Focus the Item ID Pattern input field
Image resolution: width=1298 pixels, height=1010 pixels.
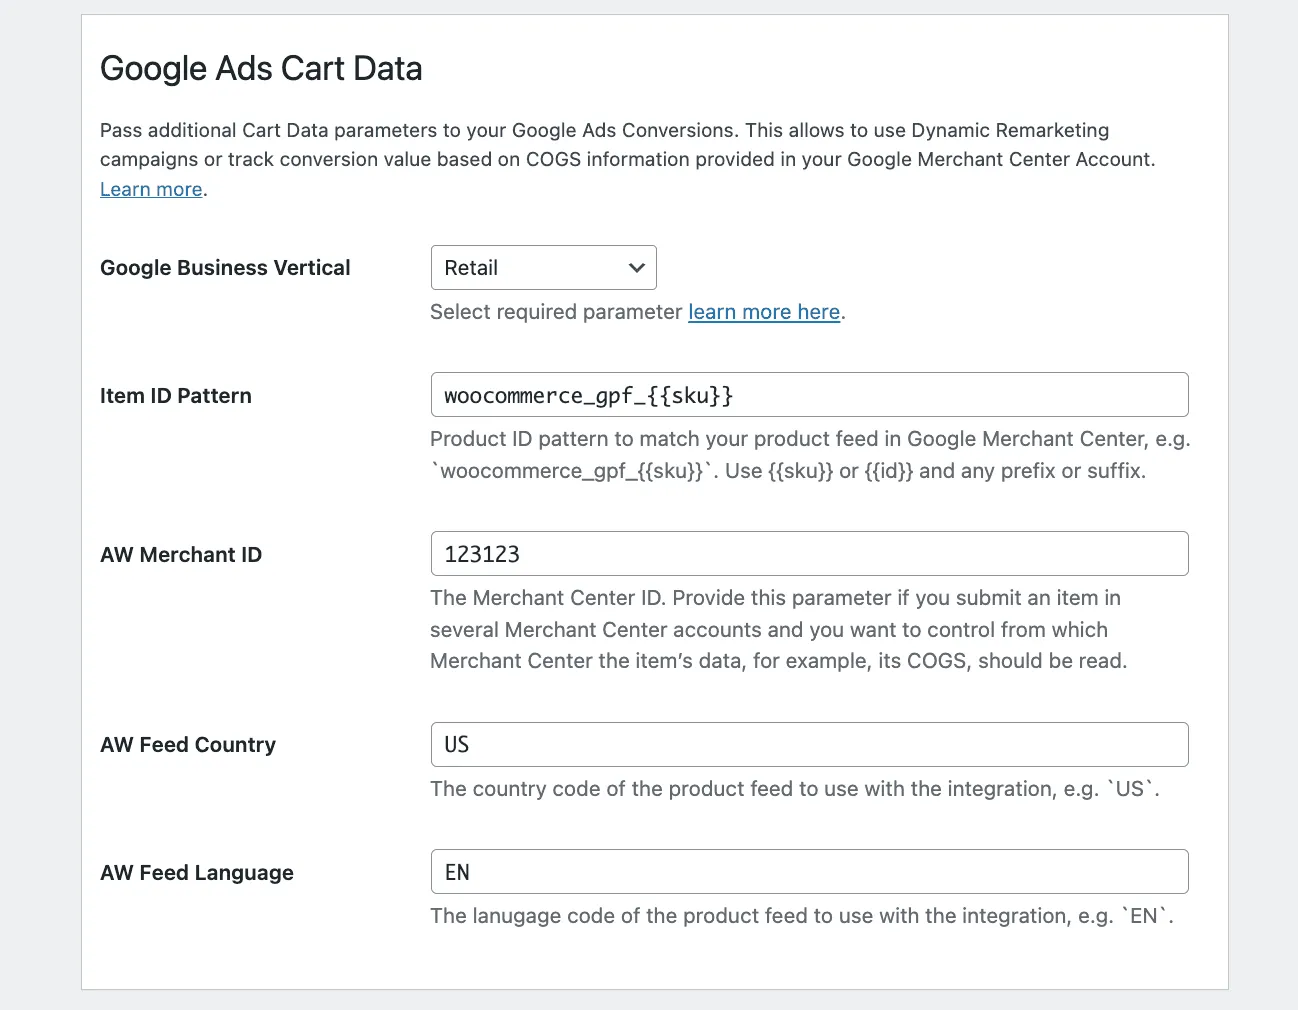pyautogui.click(x=809, y=395)
